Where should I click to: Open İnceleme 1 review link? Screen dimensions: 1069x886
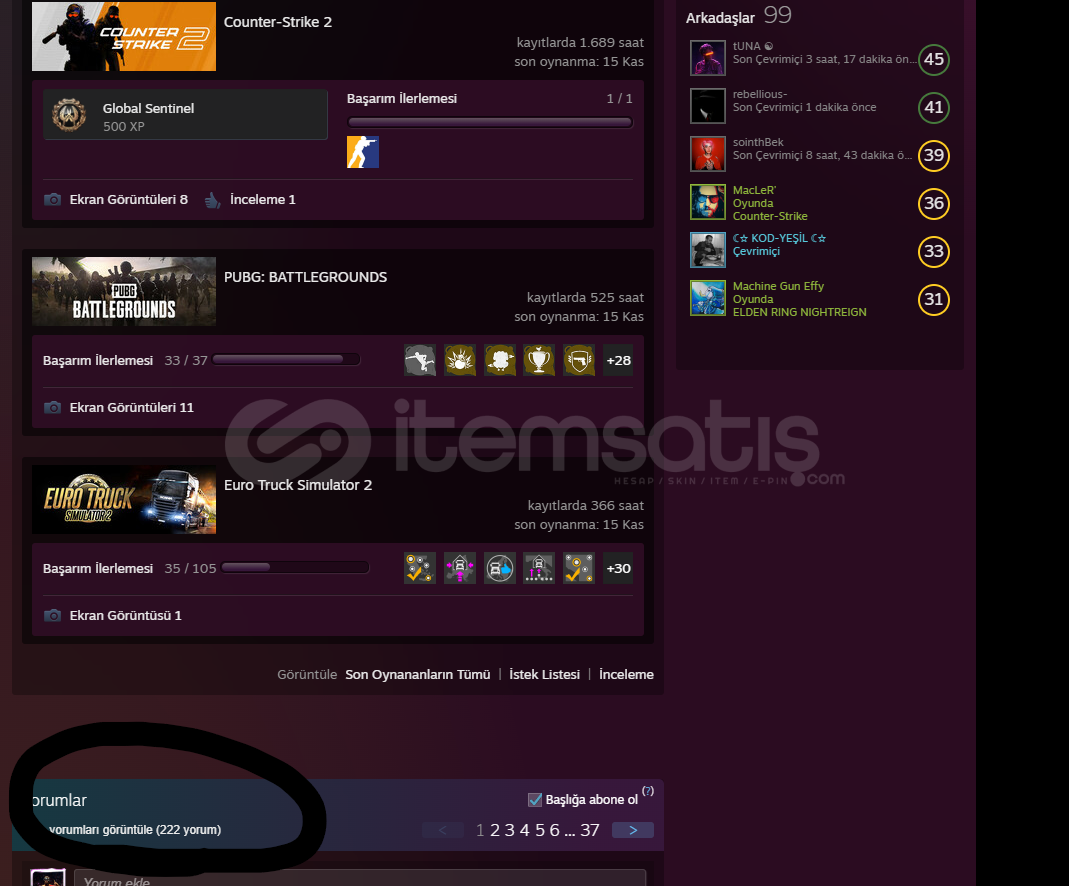[262, 200]
